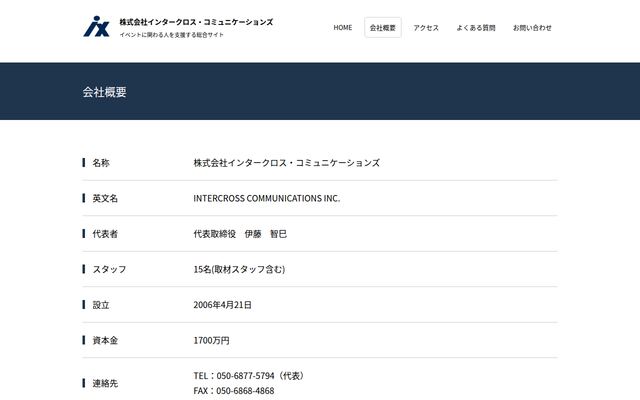Click the スタッフ row label
Screen dimensions: 640x400
tap(109, 269)
